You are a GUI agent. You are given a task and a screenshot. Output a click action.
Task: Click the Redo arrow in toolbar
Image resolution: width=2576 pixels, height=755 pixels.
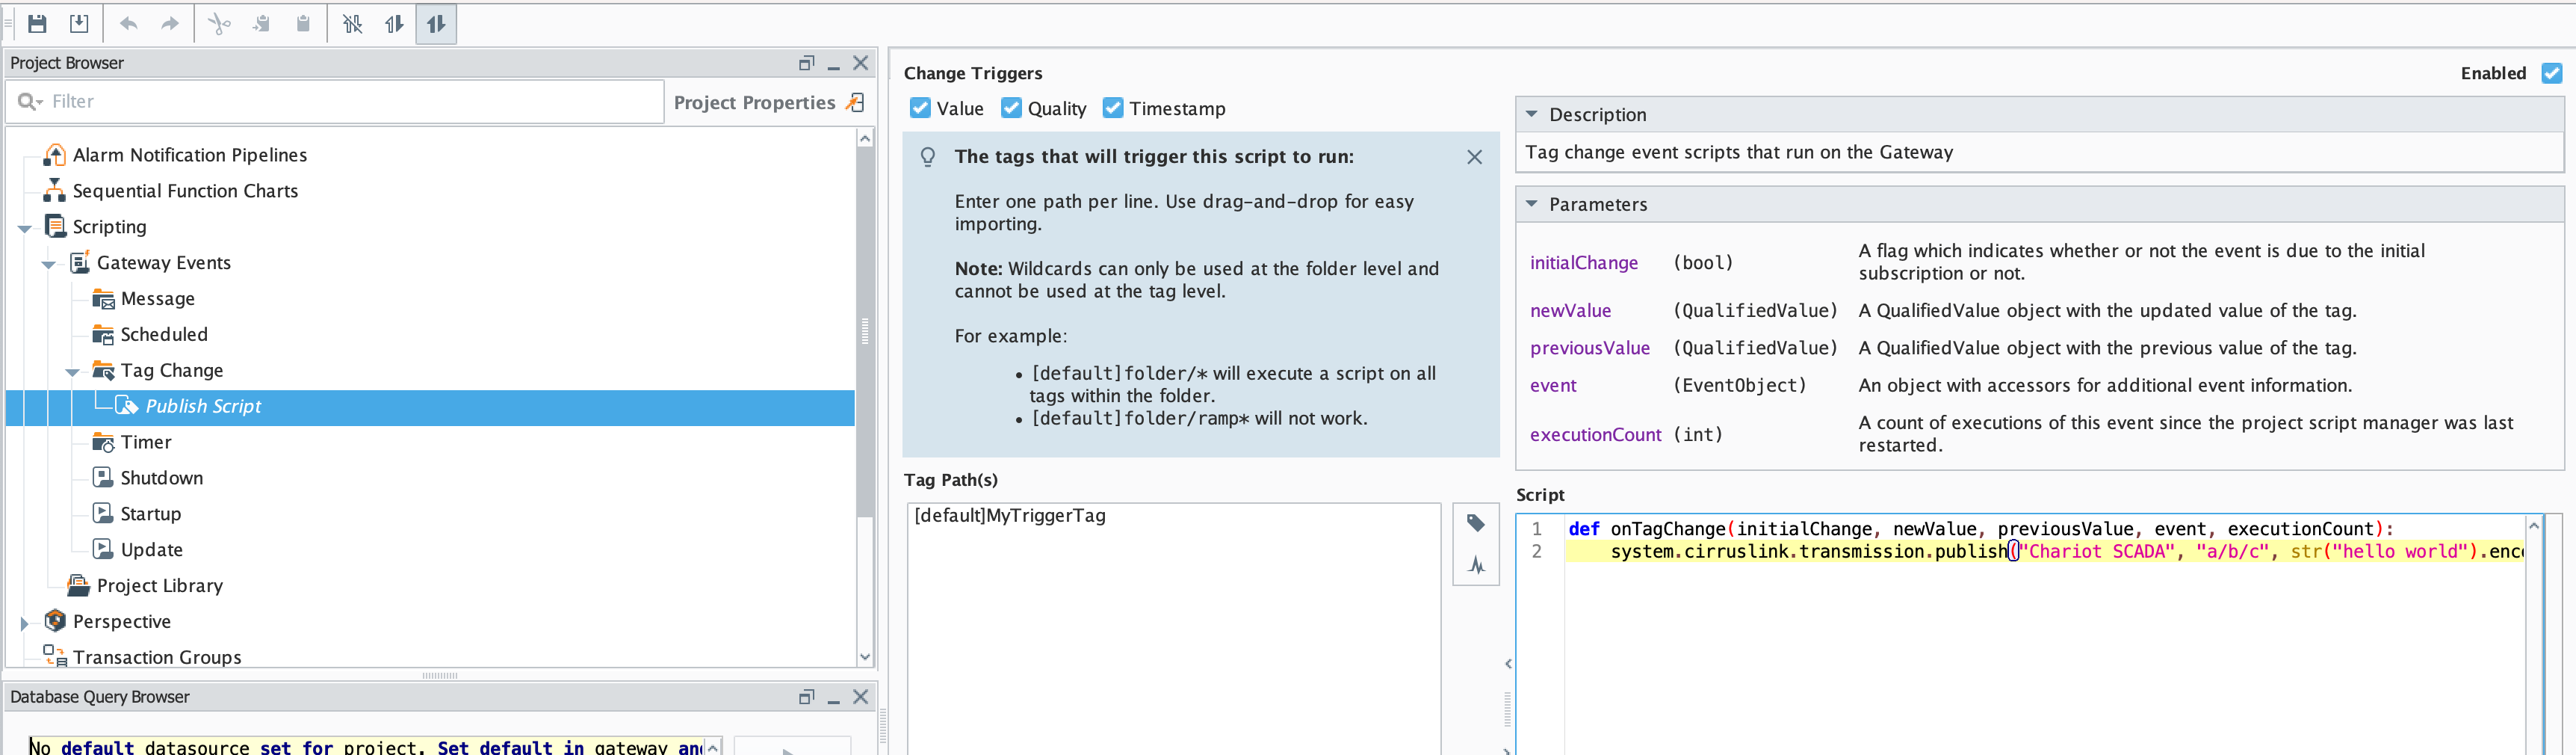[x=170, y=24]
